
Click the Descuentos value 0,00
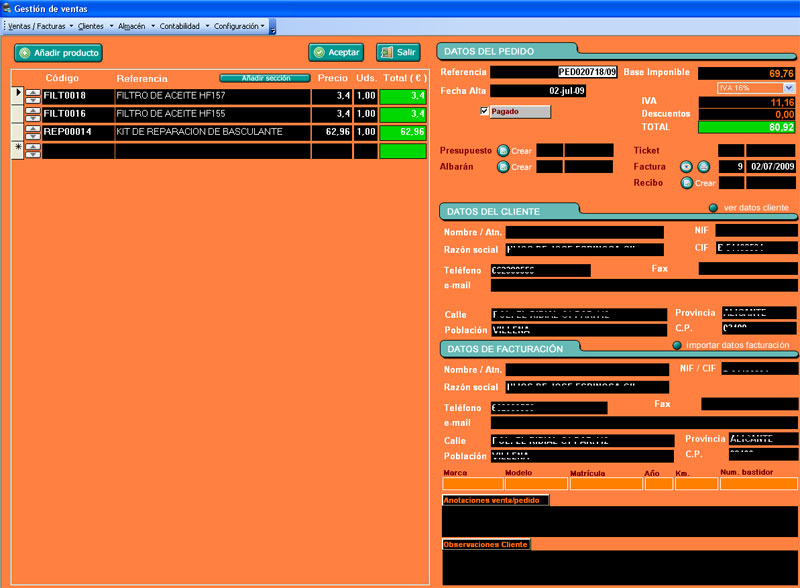[x=746, y=114]
